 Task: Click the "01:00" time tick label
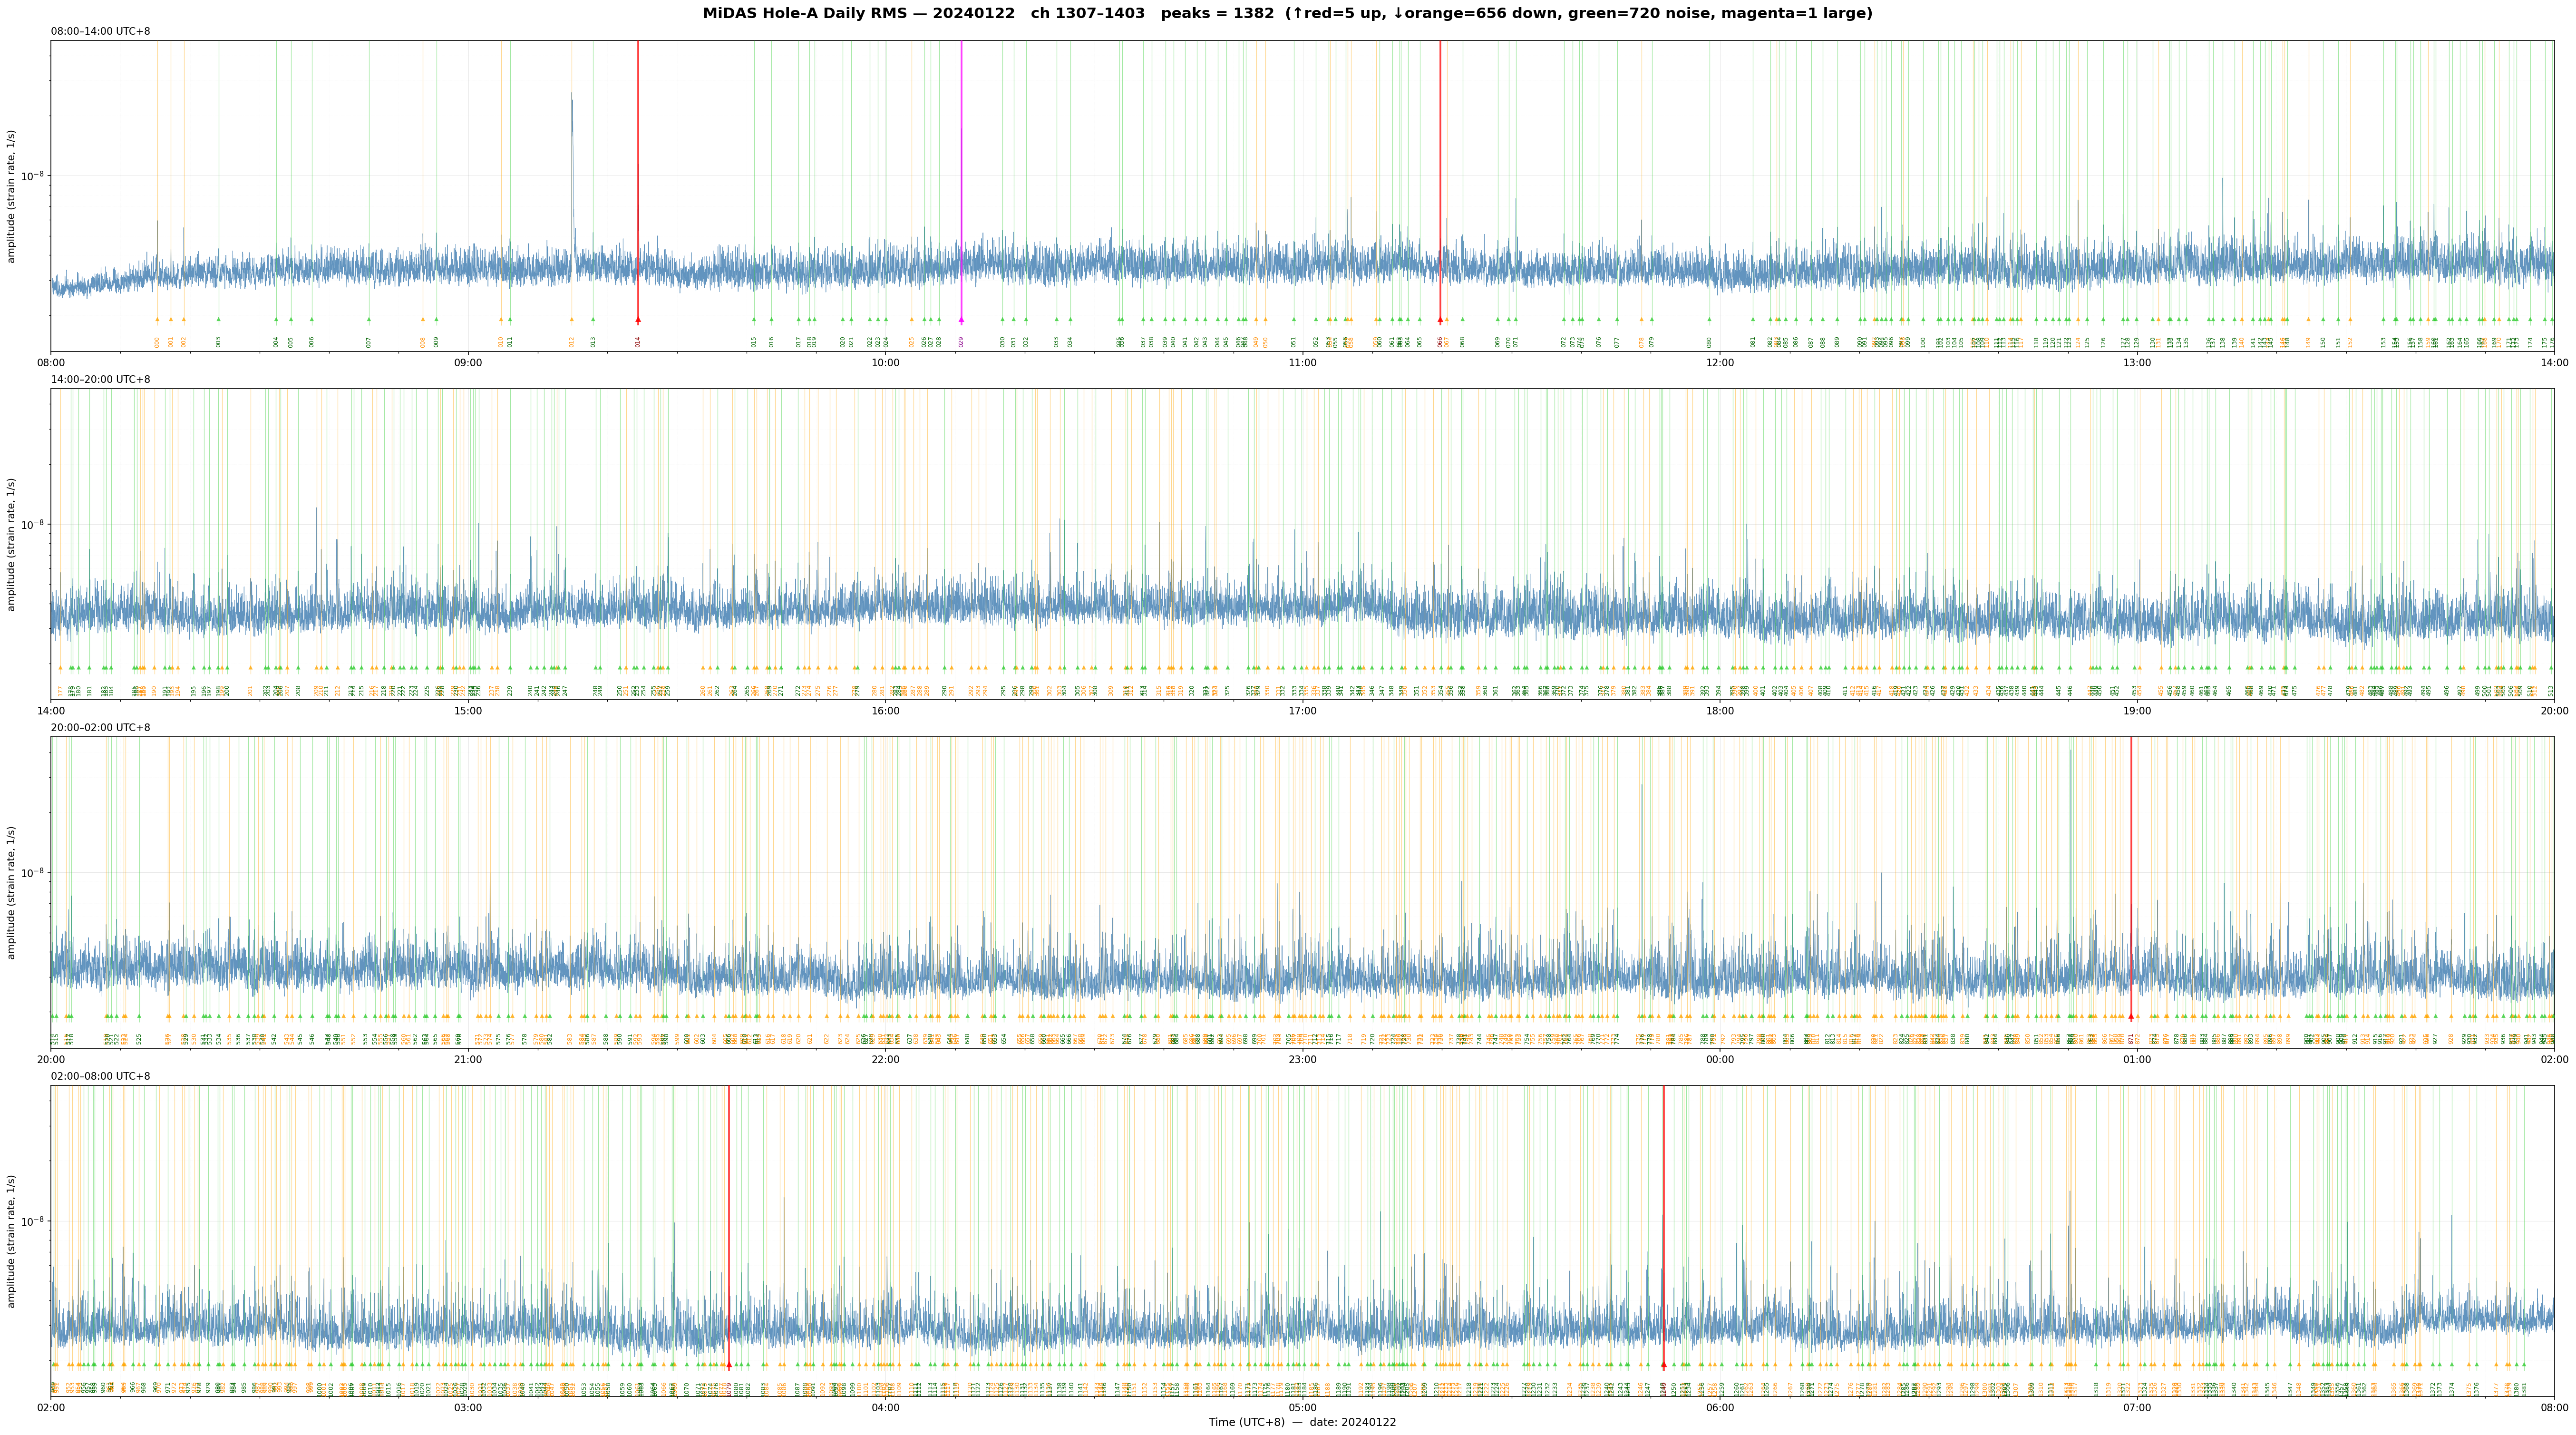(2137, 1059)
